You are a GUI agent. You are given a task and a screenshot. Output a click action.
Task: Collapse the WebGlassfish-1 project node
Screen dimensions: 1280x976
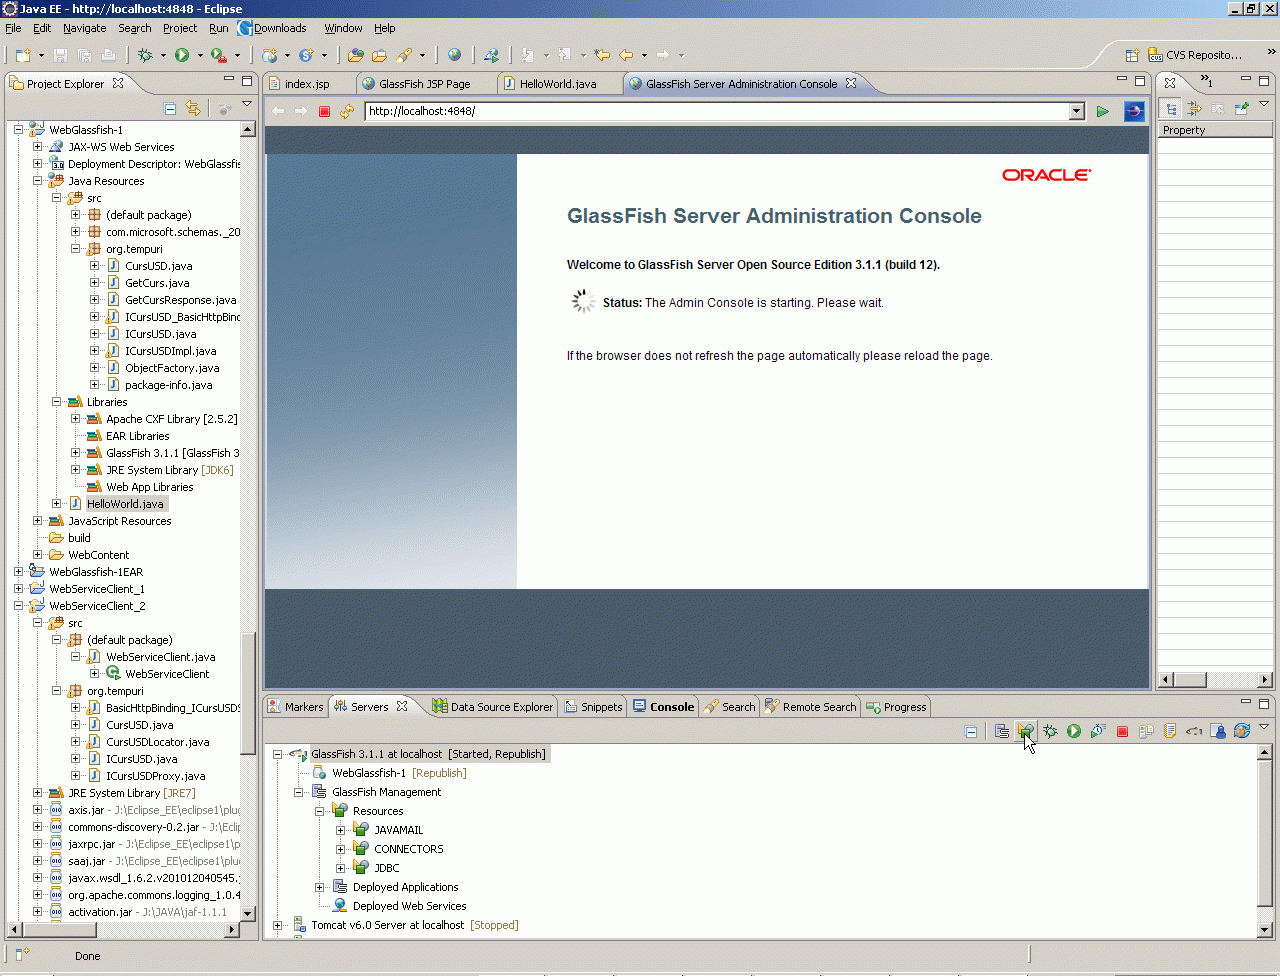pos(18,130)
